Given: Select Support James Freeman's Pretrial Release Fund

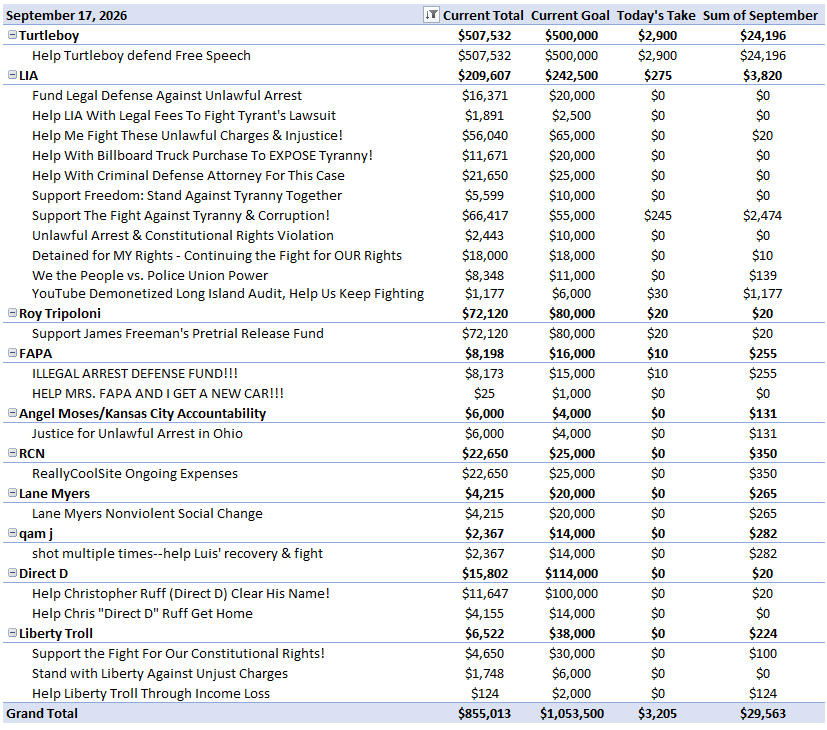Looking at the screenshot, I should (178, 333).
